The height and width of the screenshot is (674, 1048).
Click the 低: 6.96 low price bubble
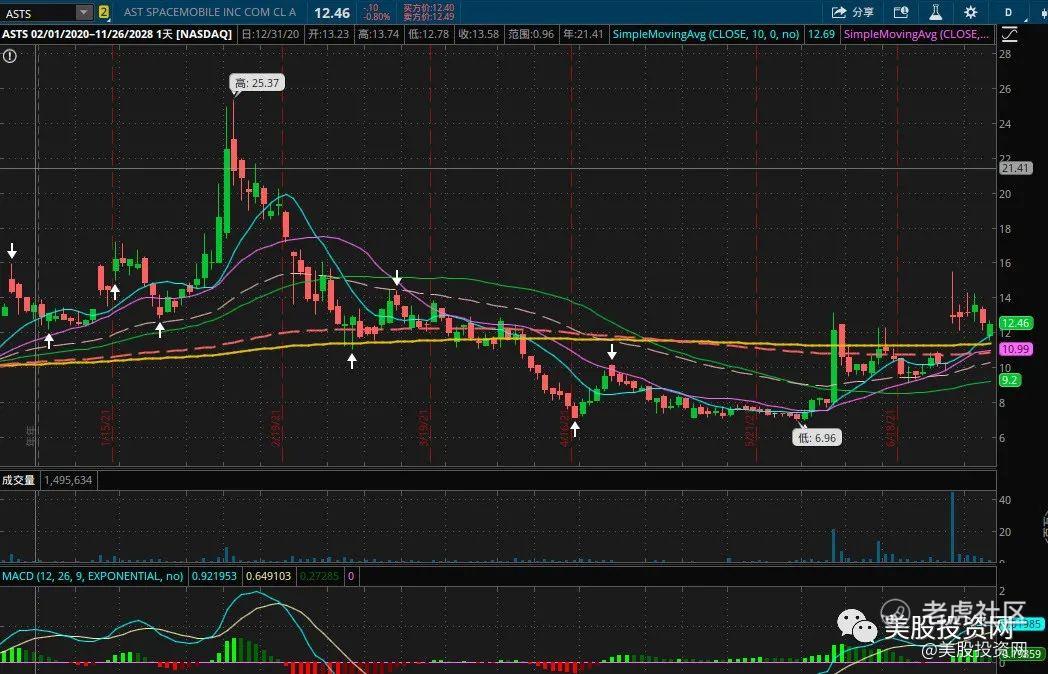(x=817, y=438)
